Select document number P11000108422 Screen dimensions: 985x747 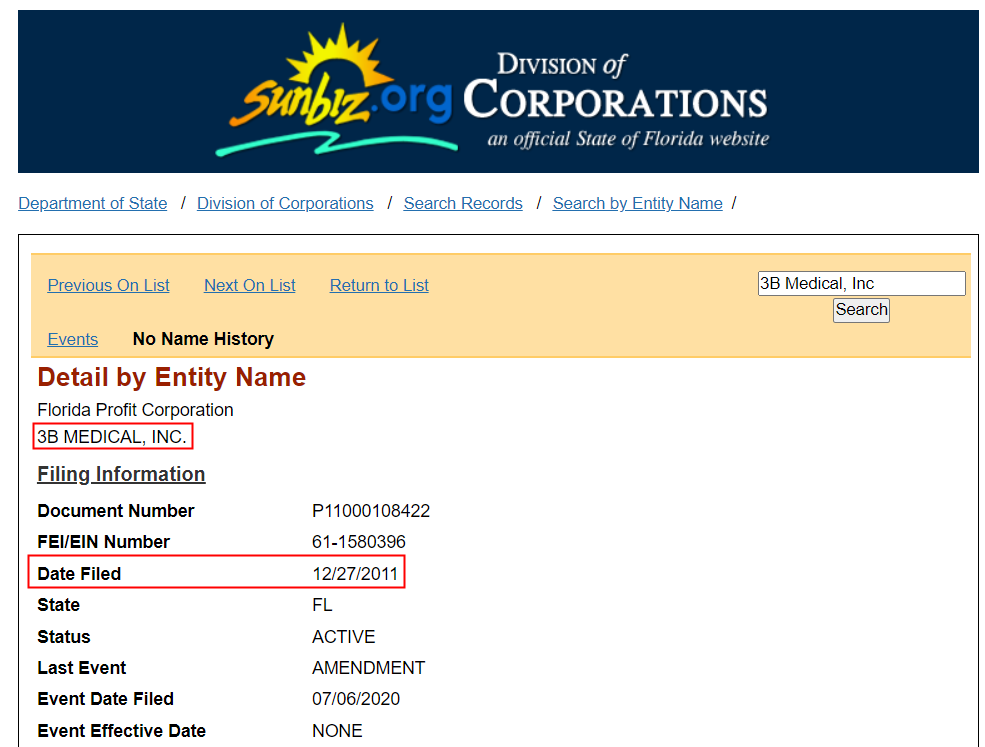[371, 511]
